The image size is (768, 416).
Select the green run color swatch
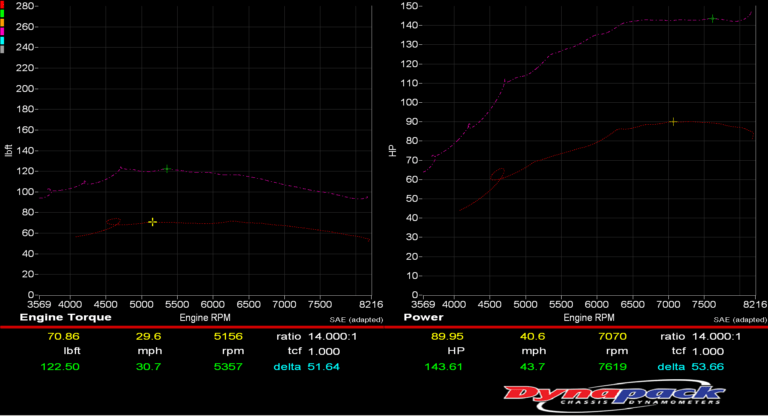(3, 12)
